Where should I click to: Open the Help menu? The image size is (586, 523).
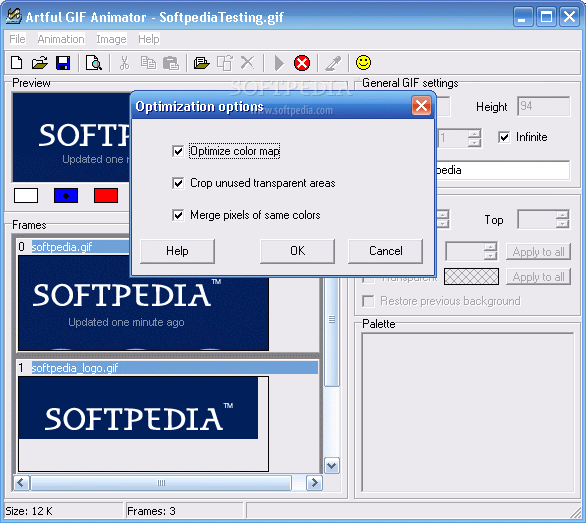click(x=149, y=39)
